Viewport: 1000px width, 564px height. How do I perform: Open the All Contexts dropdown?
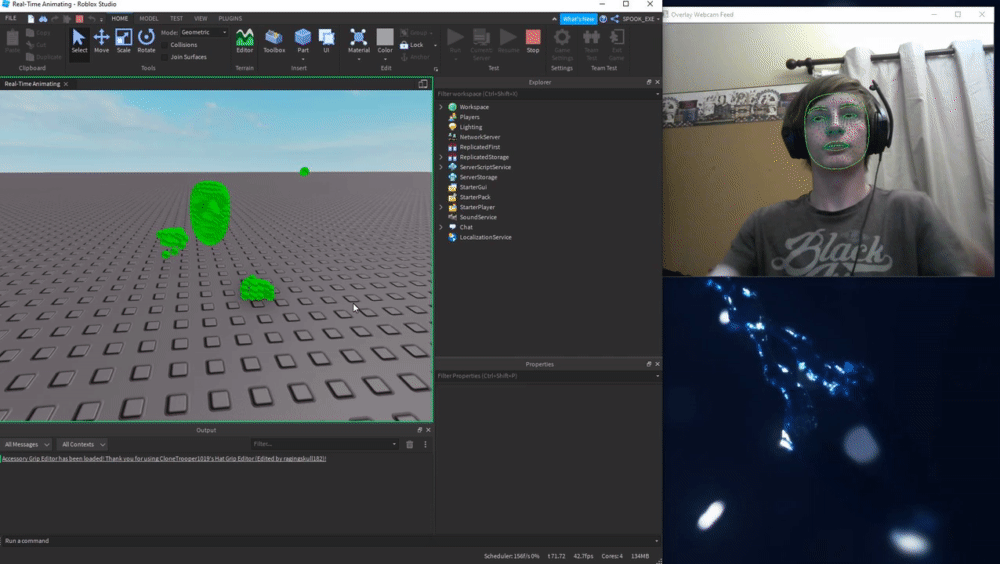click(83, 444)
